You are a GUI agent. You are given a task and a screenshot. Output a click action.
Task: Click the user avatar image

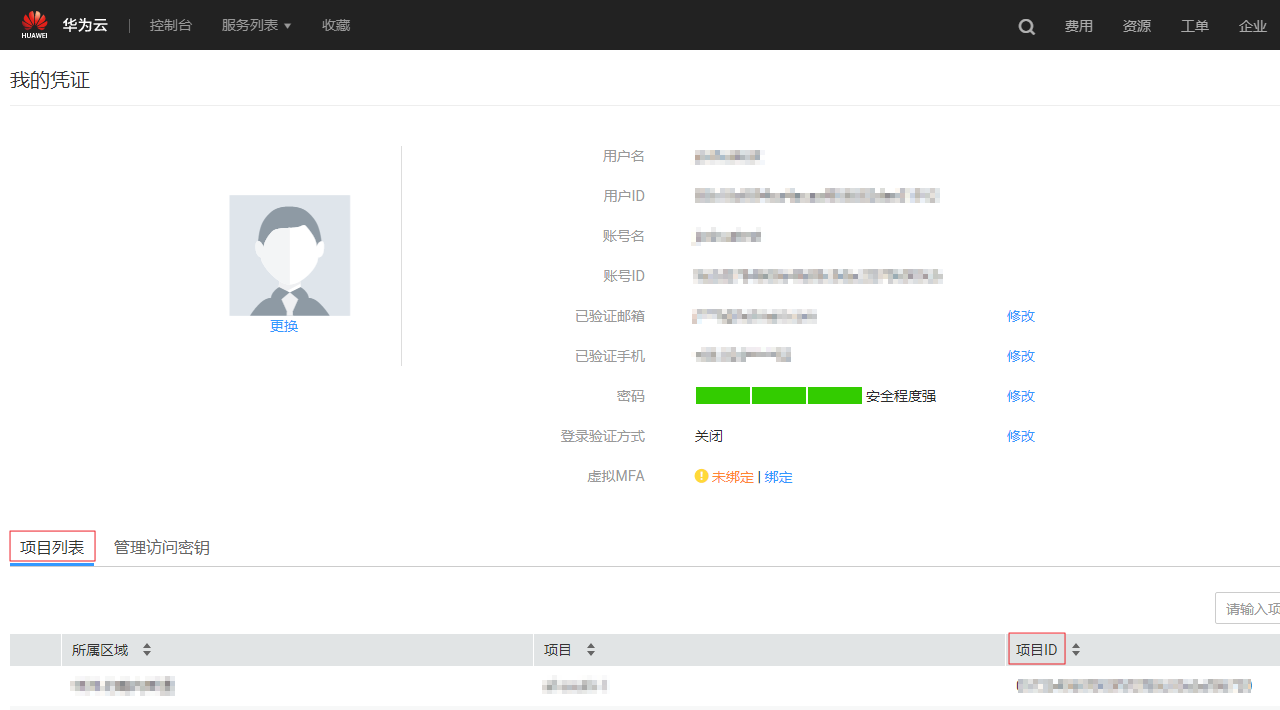(290, 255)
